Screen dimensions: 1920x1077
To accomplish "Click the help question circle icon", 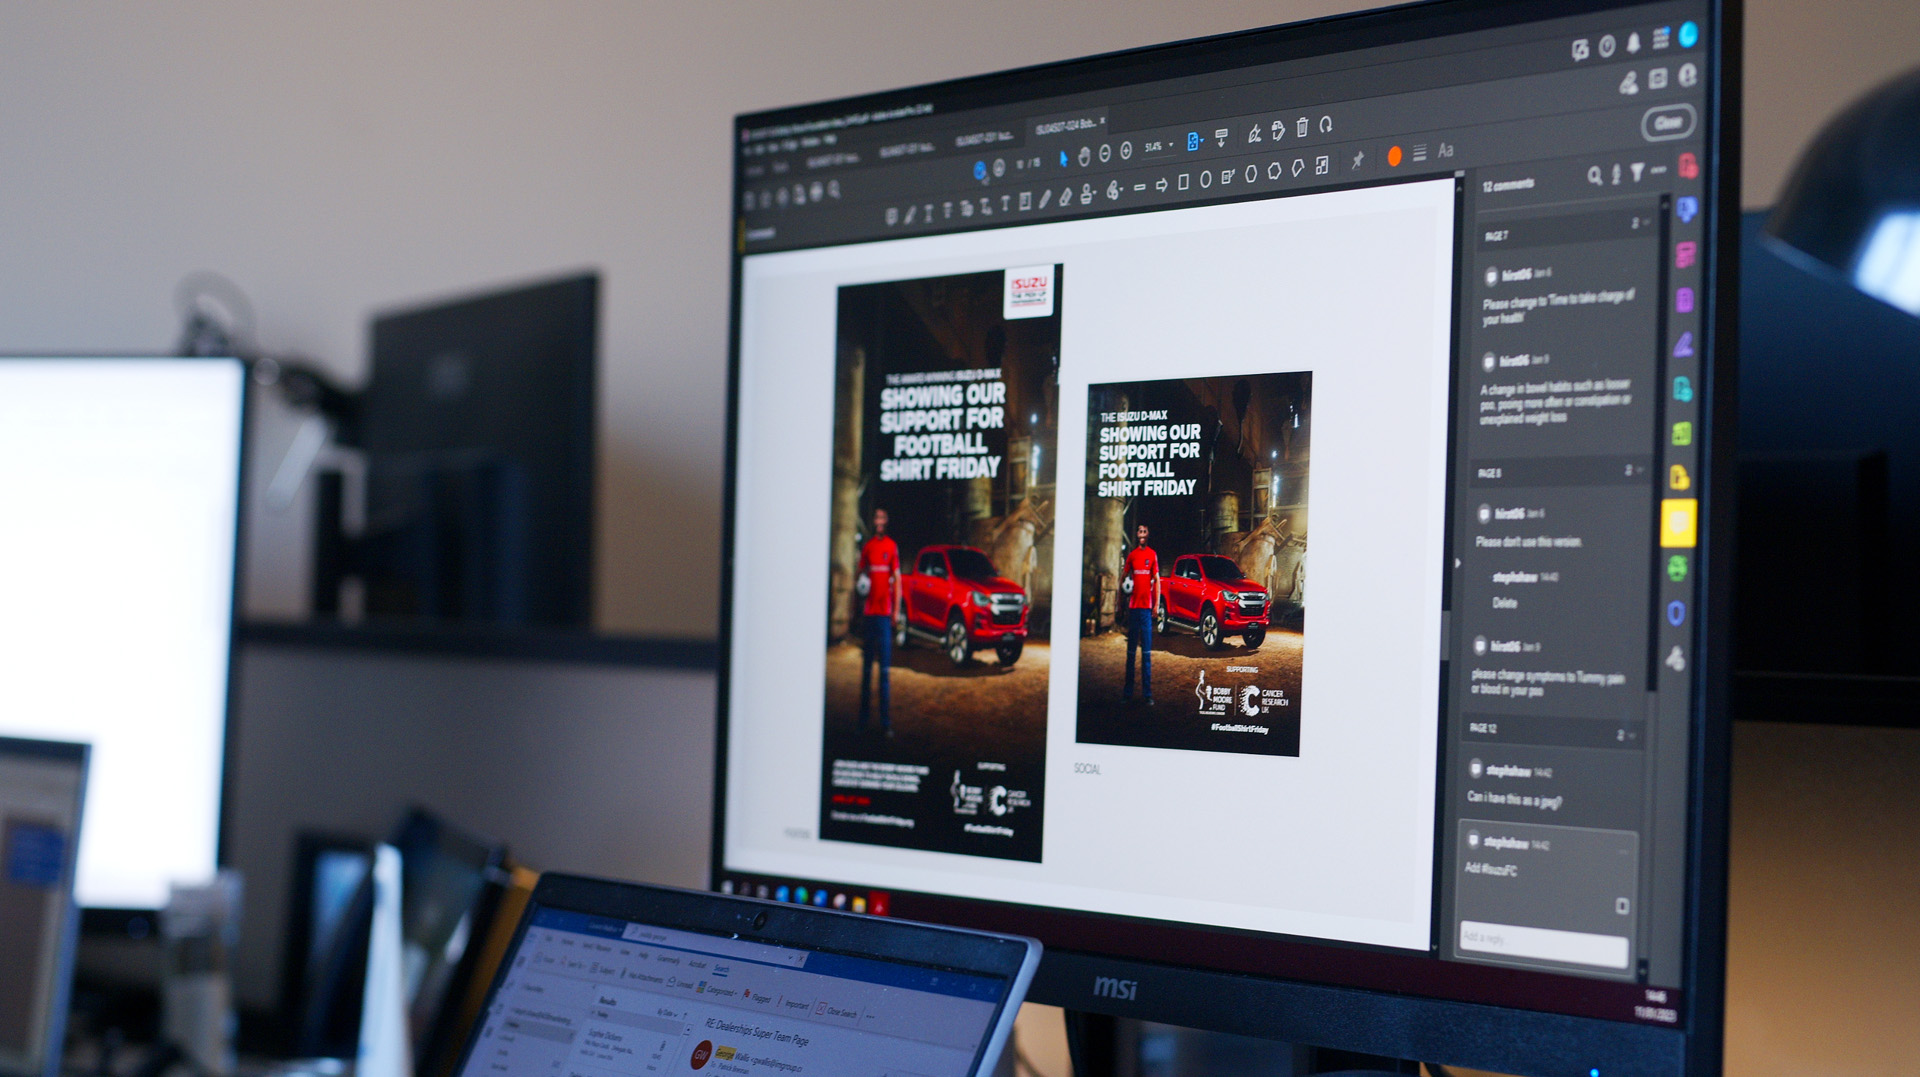I will (1607, 46).
